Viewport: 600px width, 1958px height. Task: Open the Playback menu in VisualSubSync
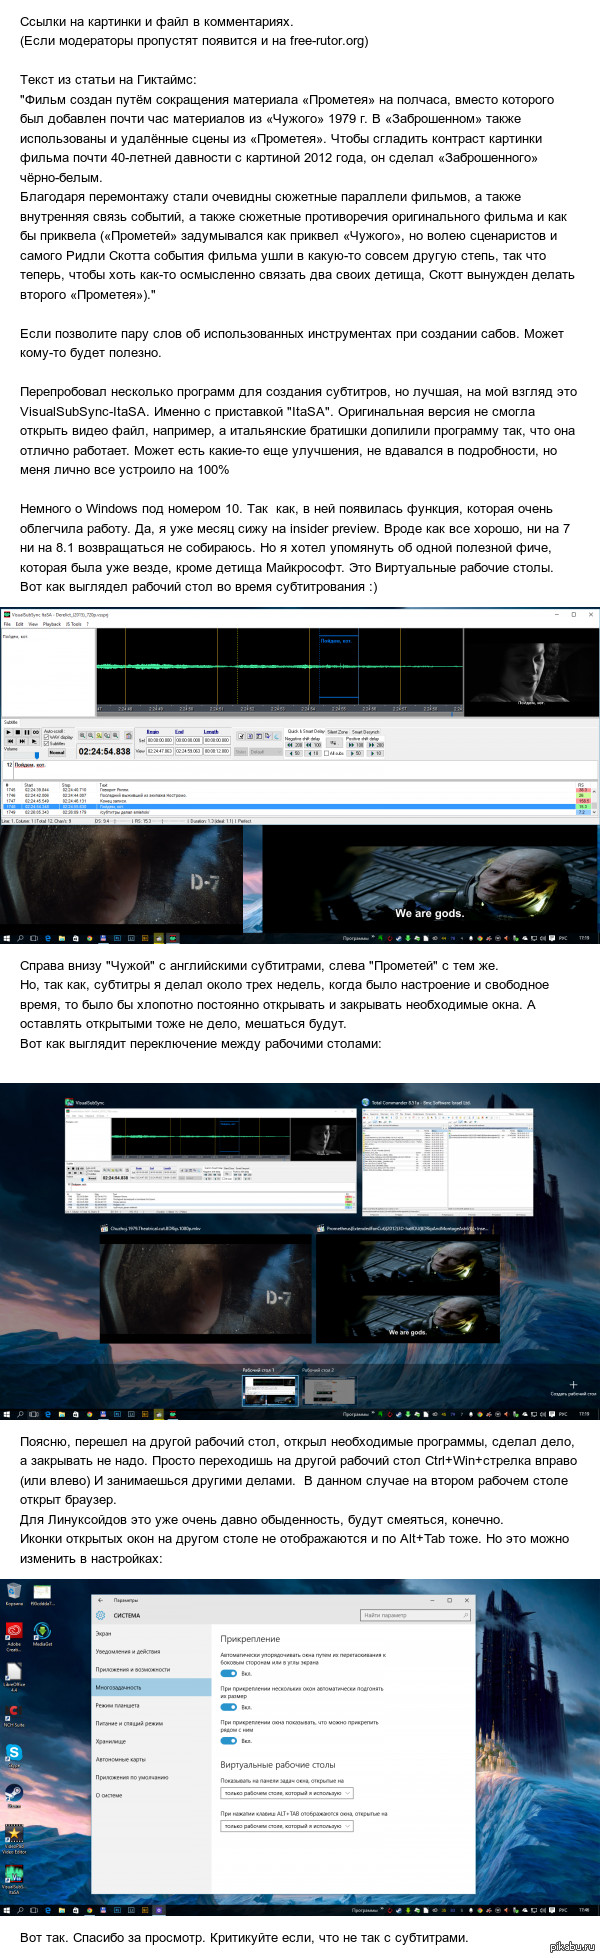52,624
